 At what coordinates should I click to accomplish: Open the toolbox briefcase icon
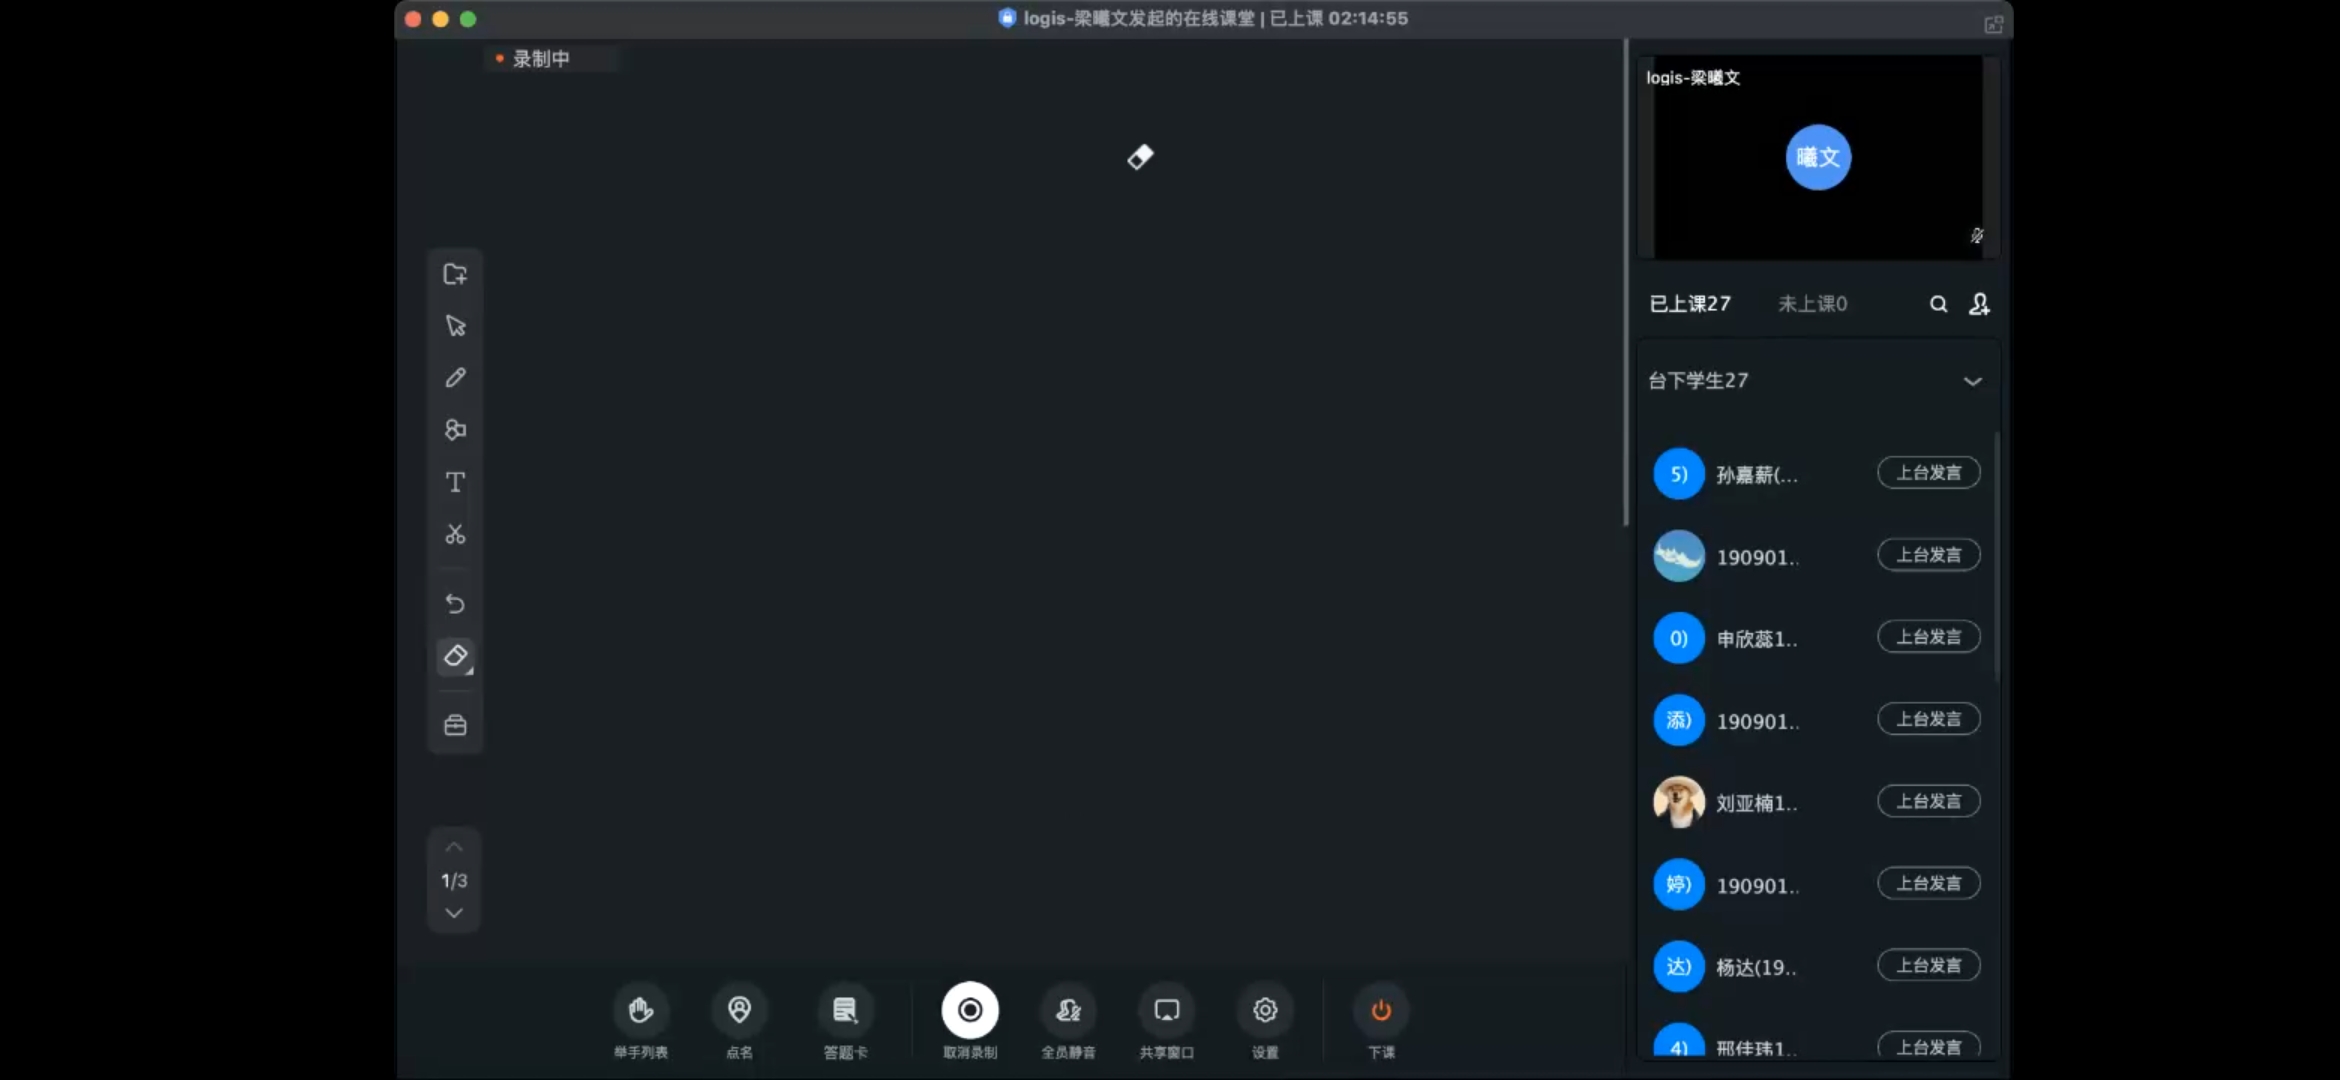click(x=455, y=725)
